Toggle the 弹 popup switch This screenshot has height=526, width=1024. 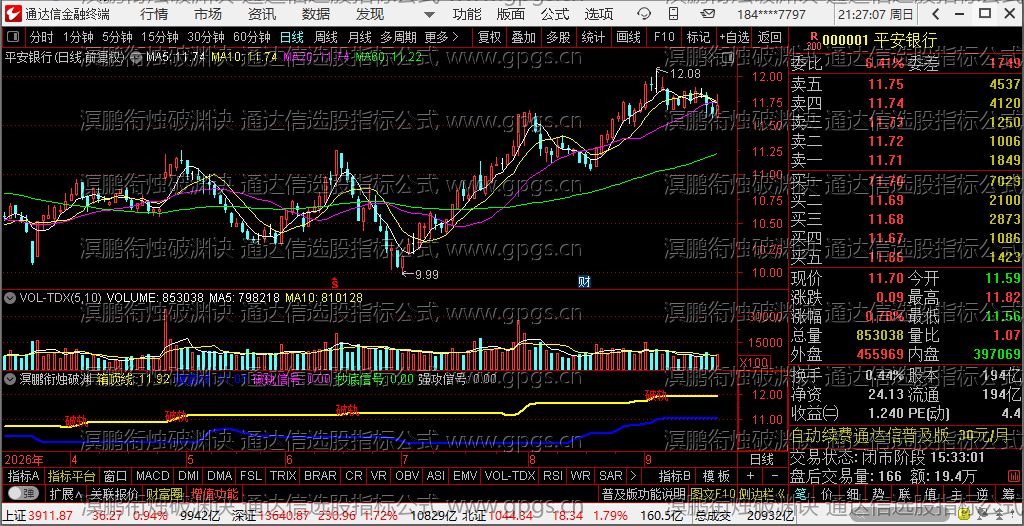[x=24, y=493]
